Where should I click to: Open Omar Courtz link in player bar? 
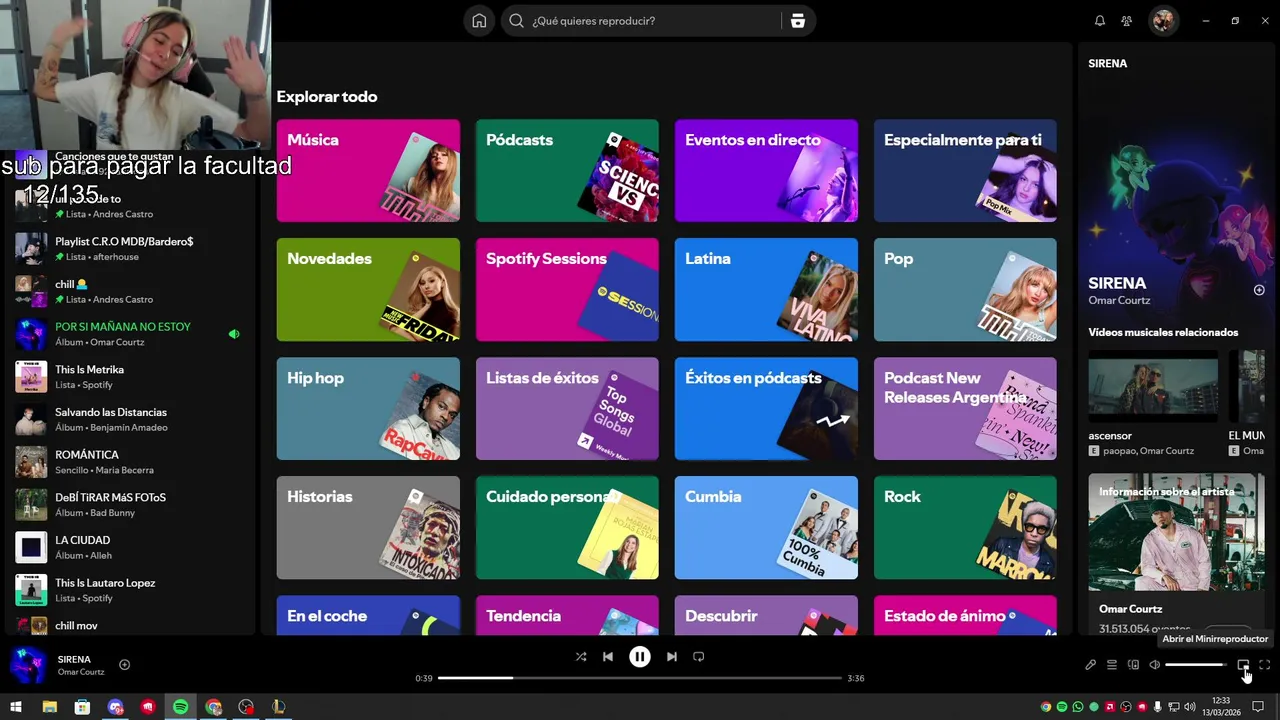[81, 672]
